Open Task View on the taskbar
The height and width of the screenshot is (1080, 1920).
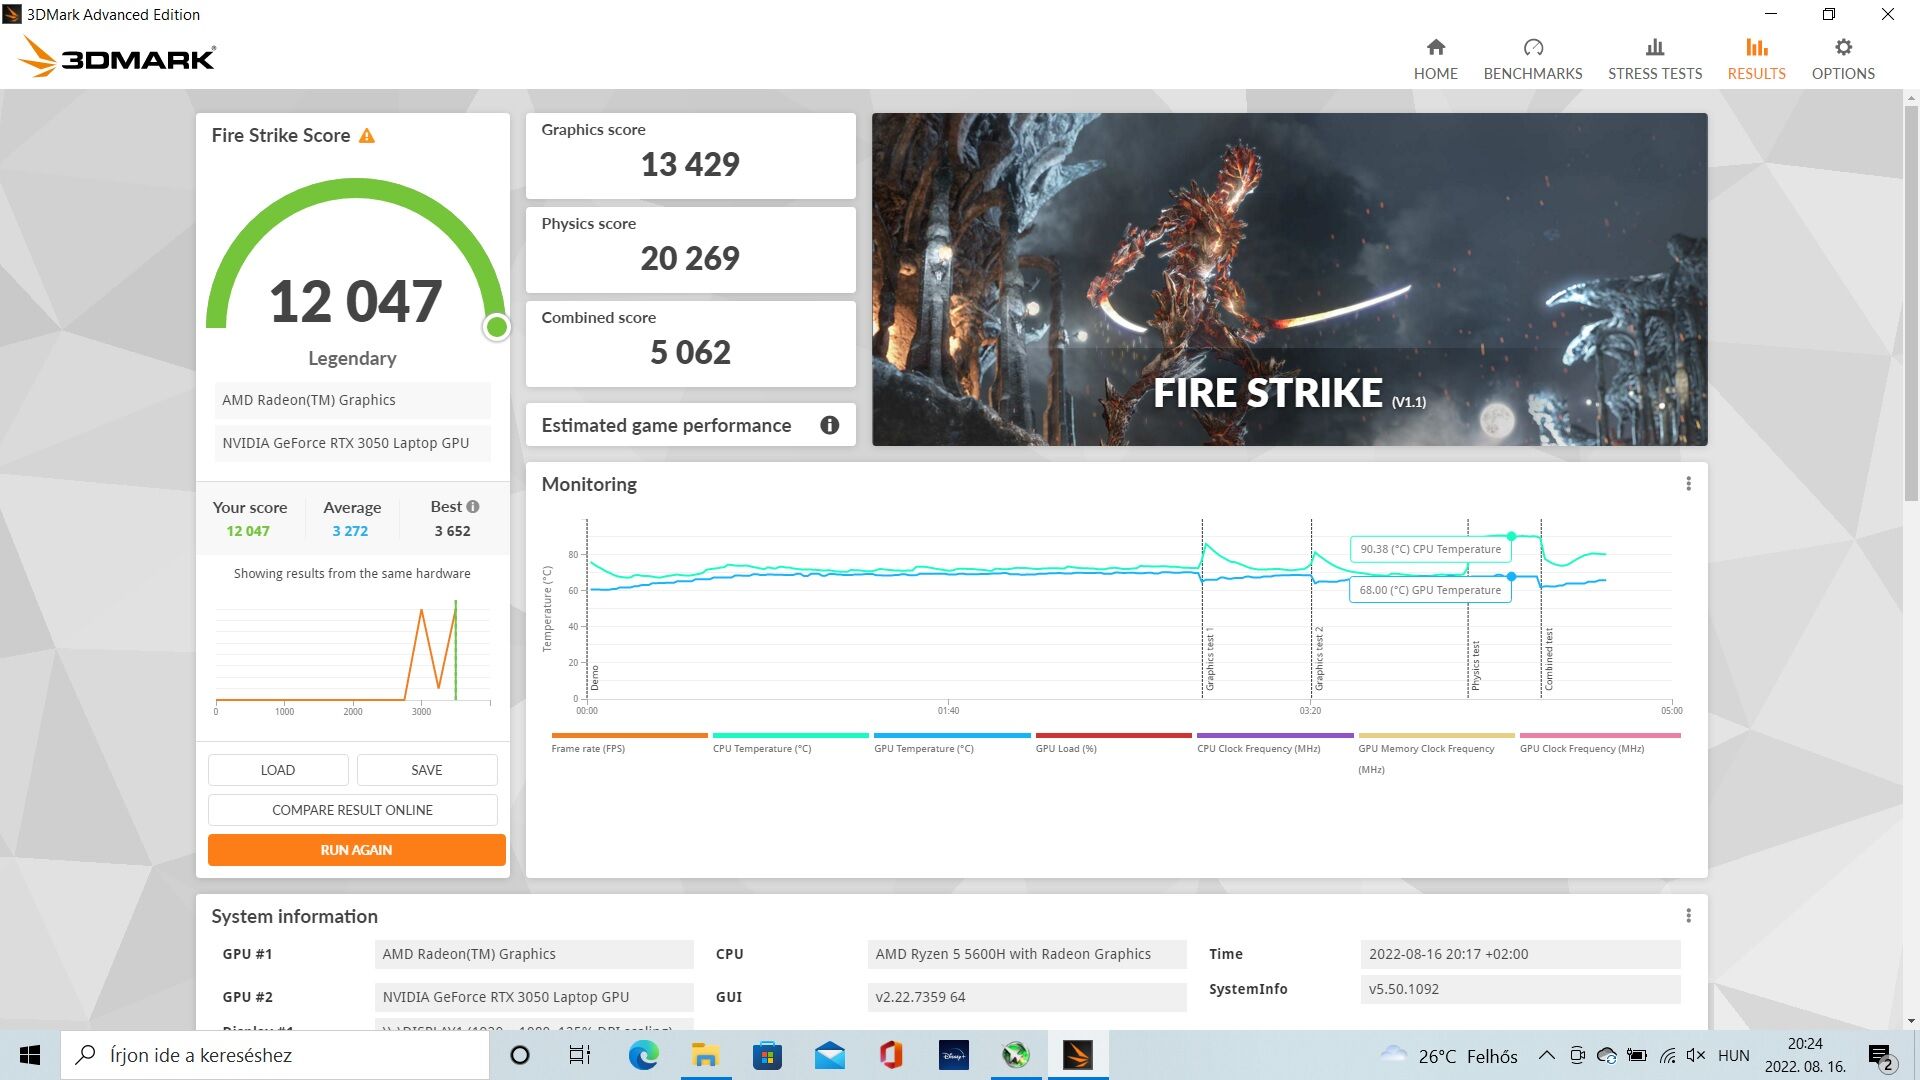580,1055
